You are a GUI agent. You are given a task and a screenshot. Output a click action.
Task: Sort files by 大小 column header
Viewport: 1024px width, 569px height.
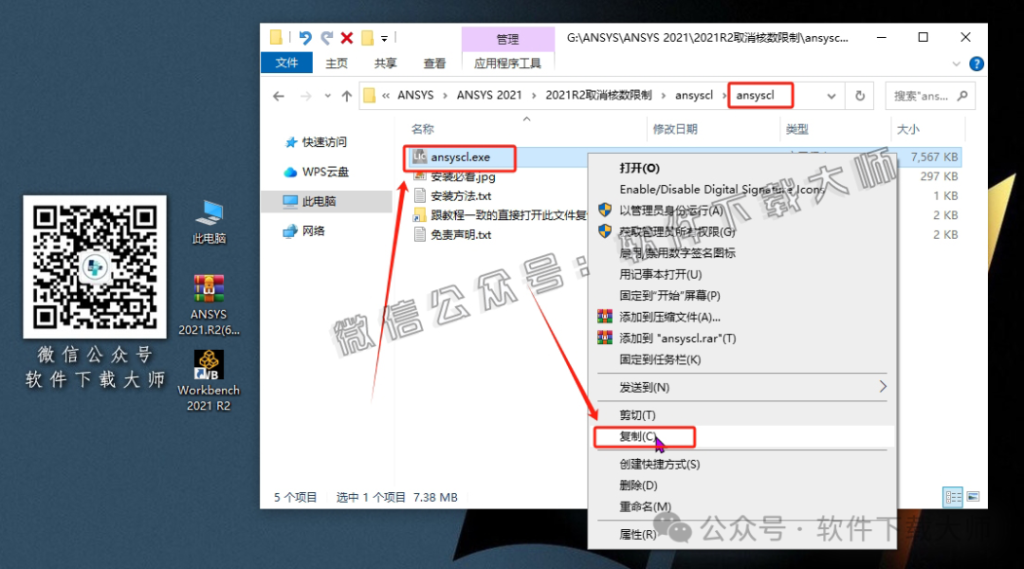click(x=908, y=129)
